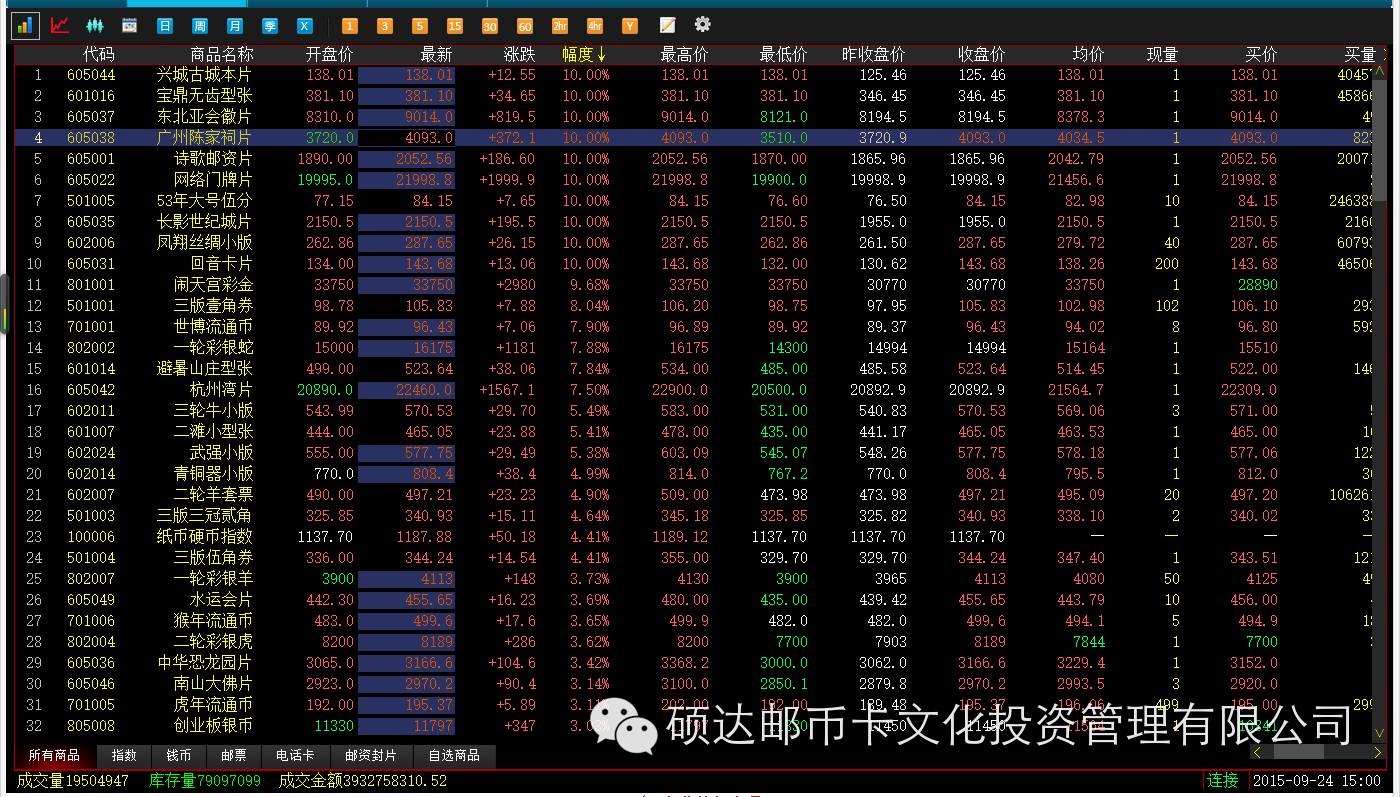This screenshot has height=797, width=1400.
Task: Click the 2015-09-24 15:00 timestamp
Action: point(1317,780)
